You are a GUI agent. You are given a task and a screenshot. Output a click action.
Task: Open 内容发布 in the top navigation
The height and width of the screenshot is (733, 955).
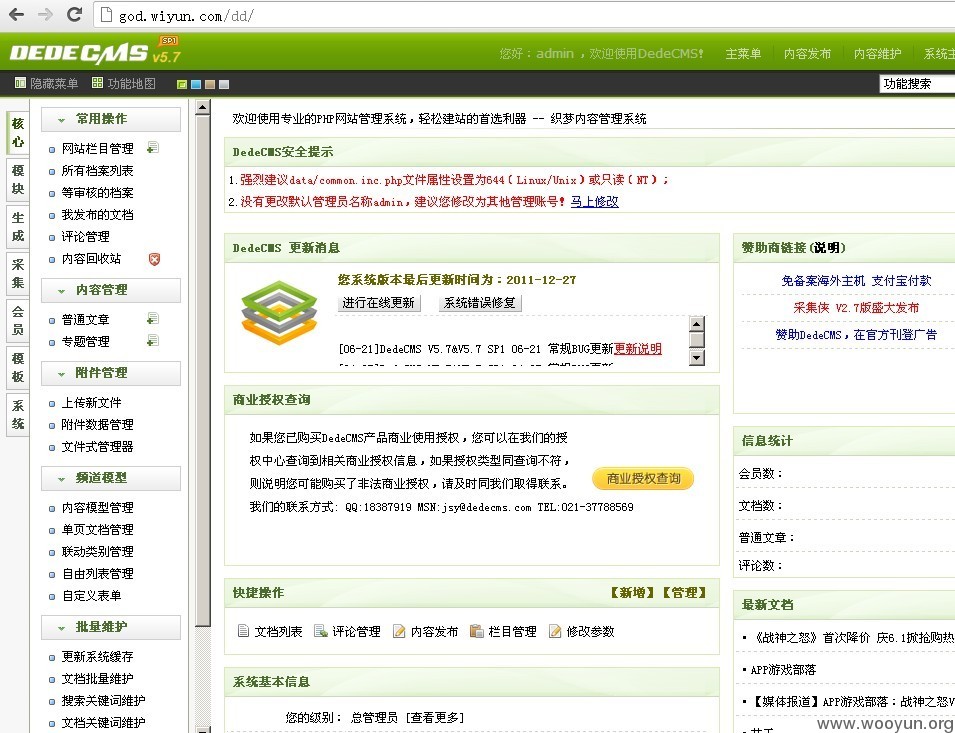807,54
